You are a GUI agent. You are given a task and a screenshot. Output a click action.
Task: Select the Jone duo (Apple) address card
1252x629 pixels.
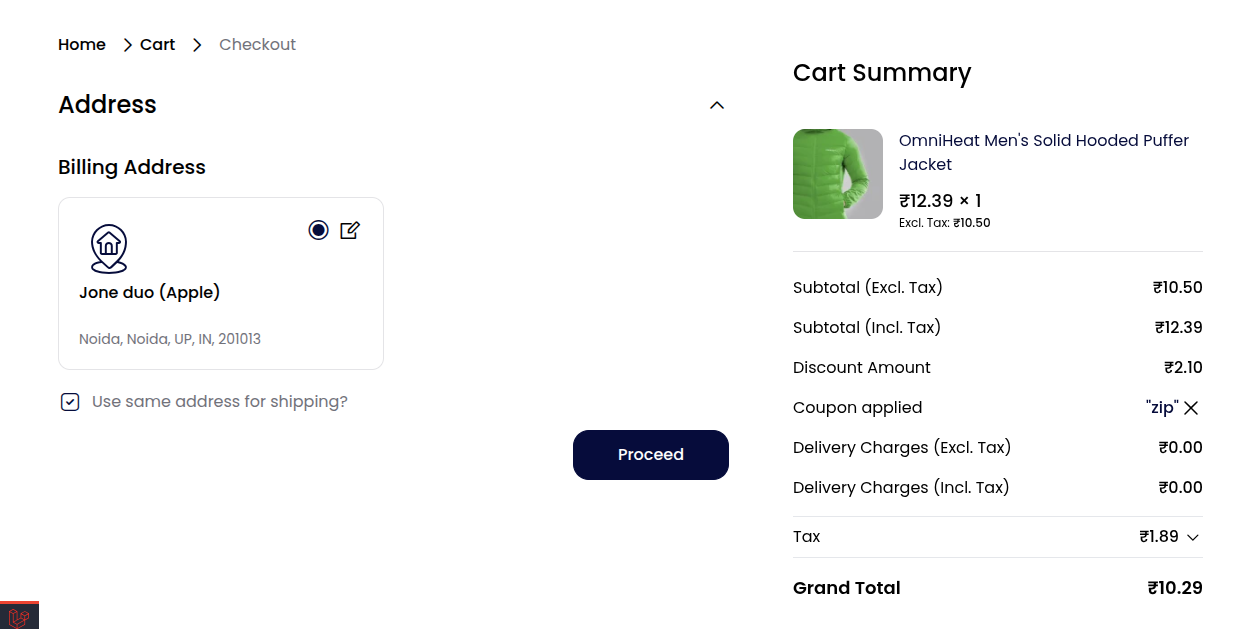tap(221, 284)
